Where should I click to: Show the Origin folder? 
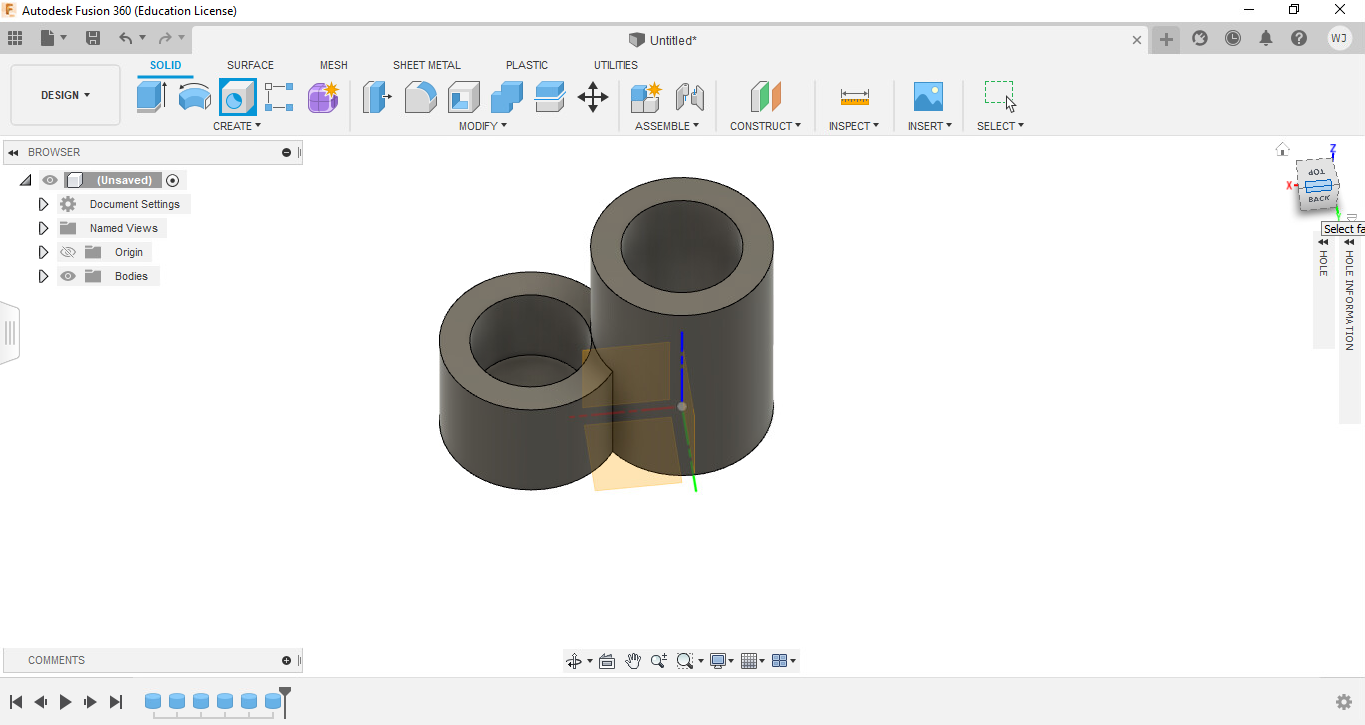click(x=67, y=252)
